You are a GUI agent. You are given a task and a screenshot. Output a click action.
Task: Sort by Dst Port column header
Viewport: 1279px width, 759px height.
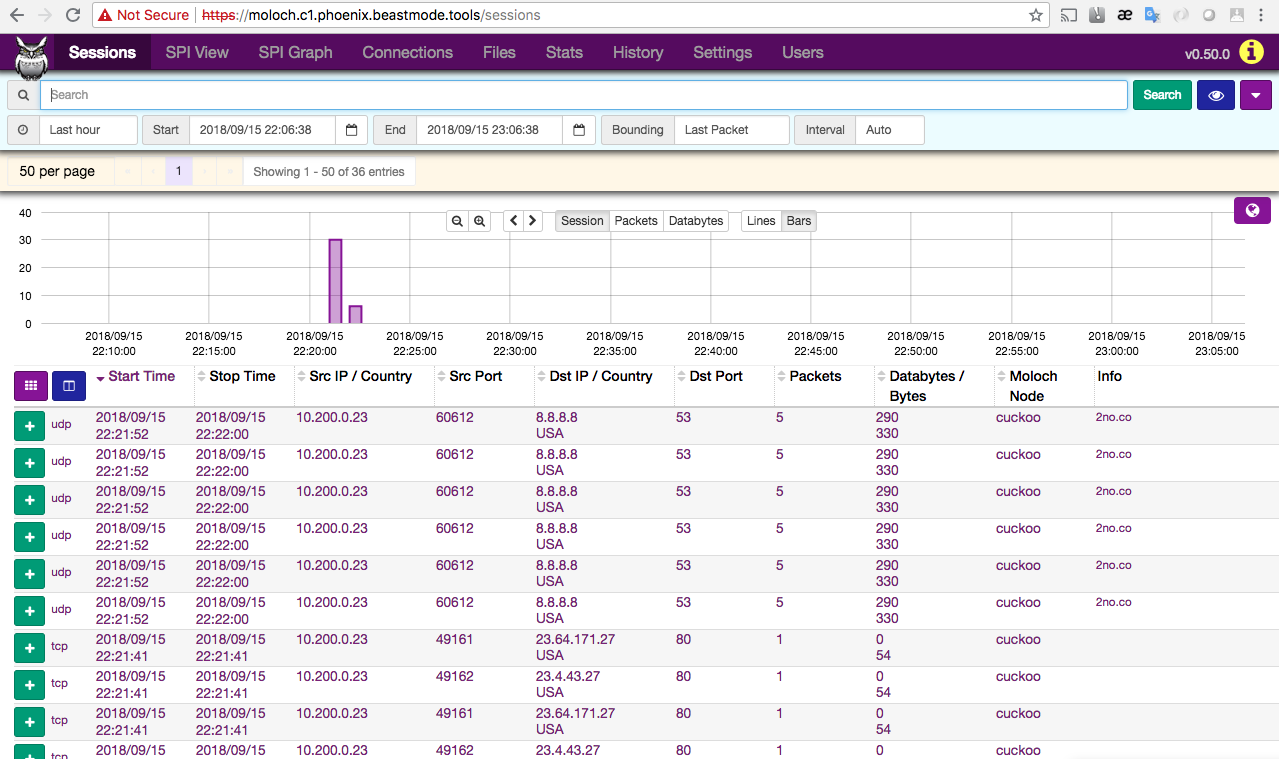[716, 376]
